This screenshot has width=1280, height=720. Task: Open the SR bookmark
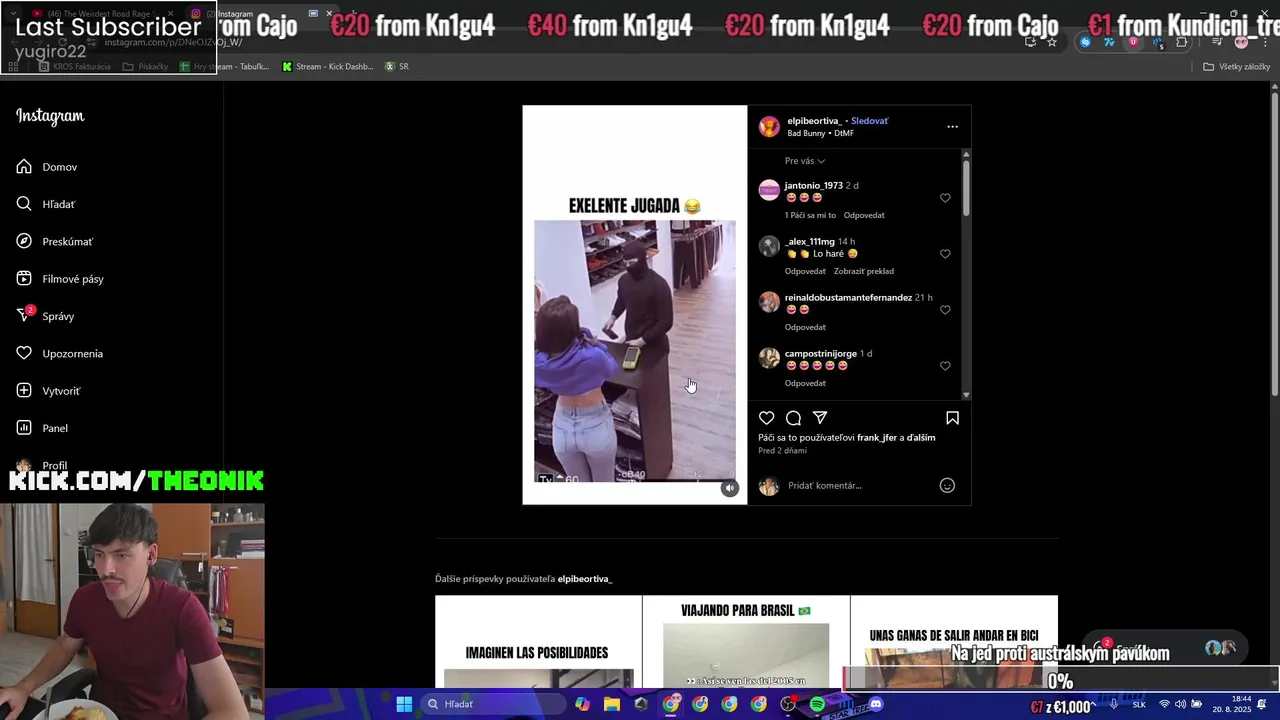coord(397,67)
